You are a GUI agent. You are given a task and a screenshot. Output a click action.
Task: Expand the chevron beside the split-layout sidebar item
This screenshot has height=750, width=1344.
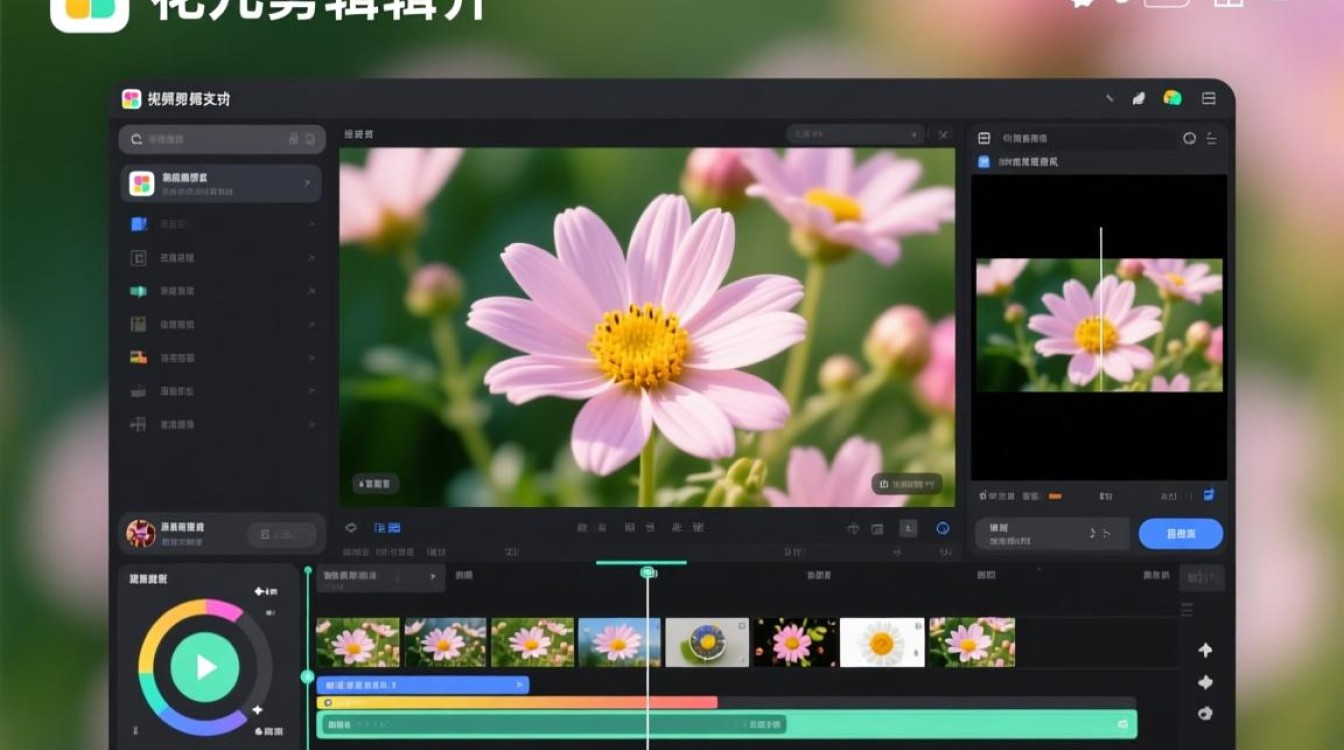pos(311,424)
